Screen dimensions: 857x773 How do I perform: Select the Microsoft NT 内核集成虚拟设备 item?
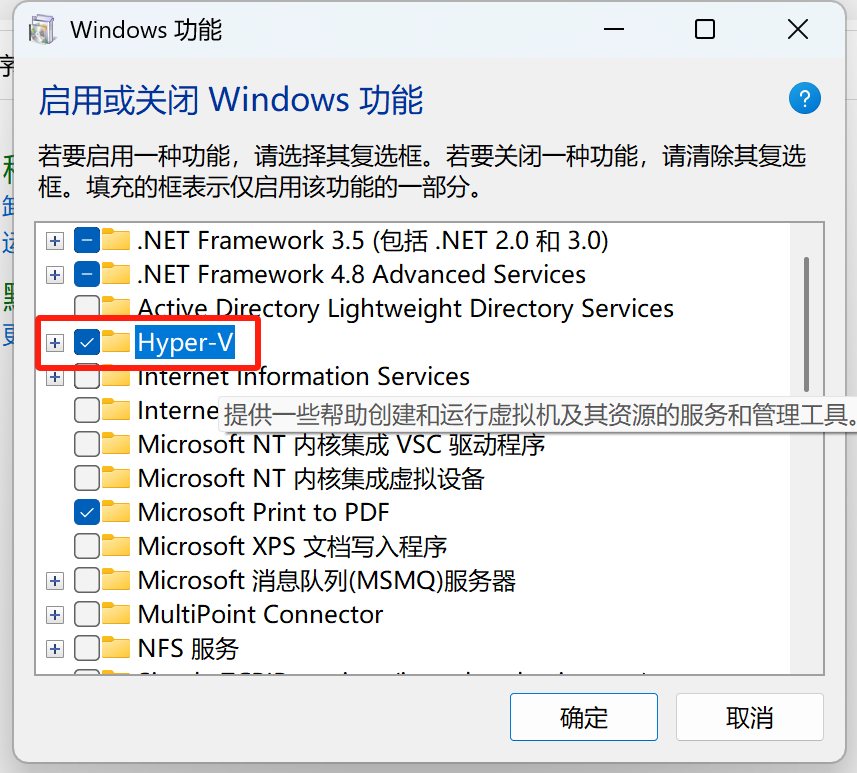(x=310, y=478)
